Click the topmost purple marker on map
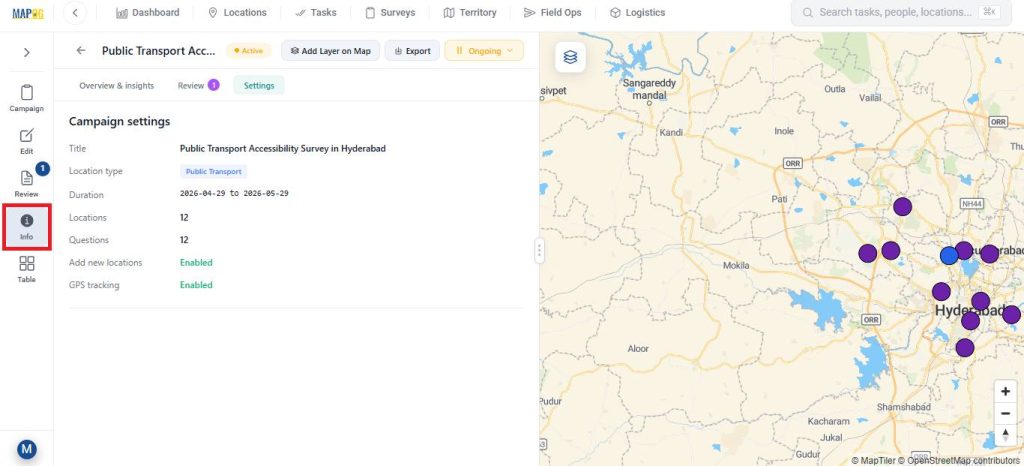 [x=903, y=207]
